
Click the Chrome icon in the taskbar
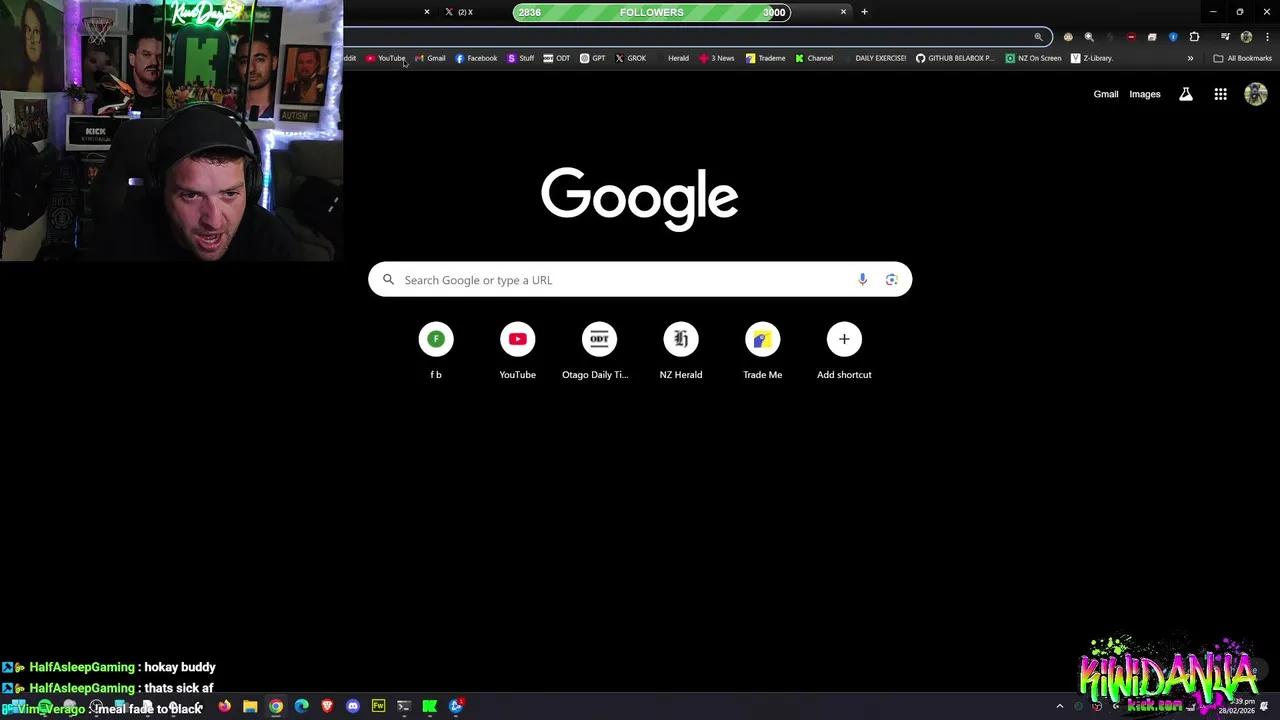pyautogui.click(x=276, y=706)
